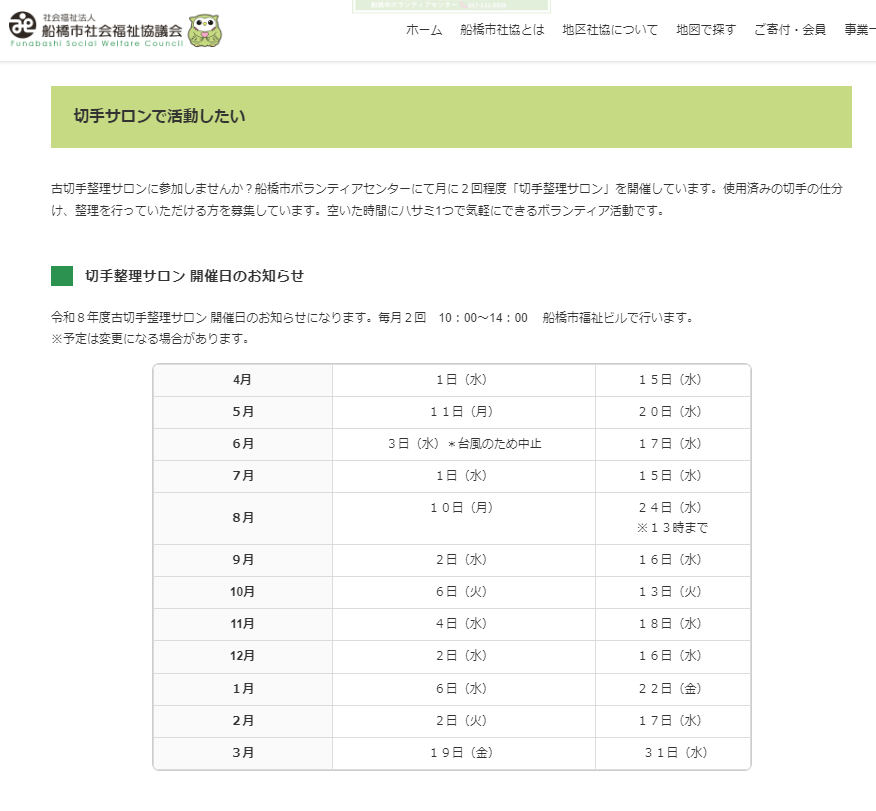Open the 地図で探す menu item
The width and height of the screenshot is (876, 811).
tap(706, 30)
